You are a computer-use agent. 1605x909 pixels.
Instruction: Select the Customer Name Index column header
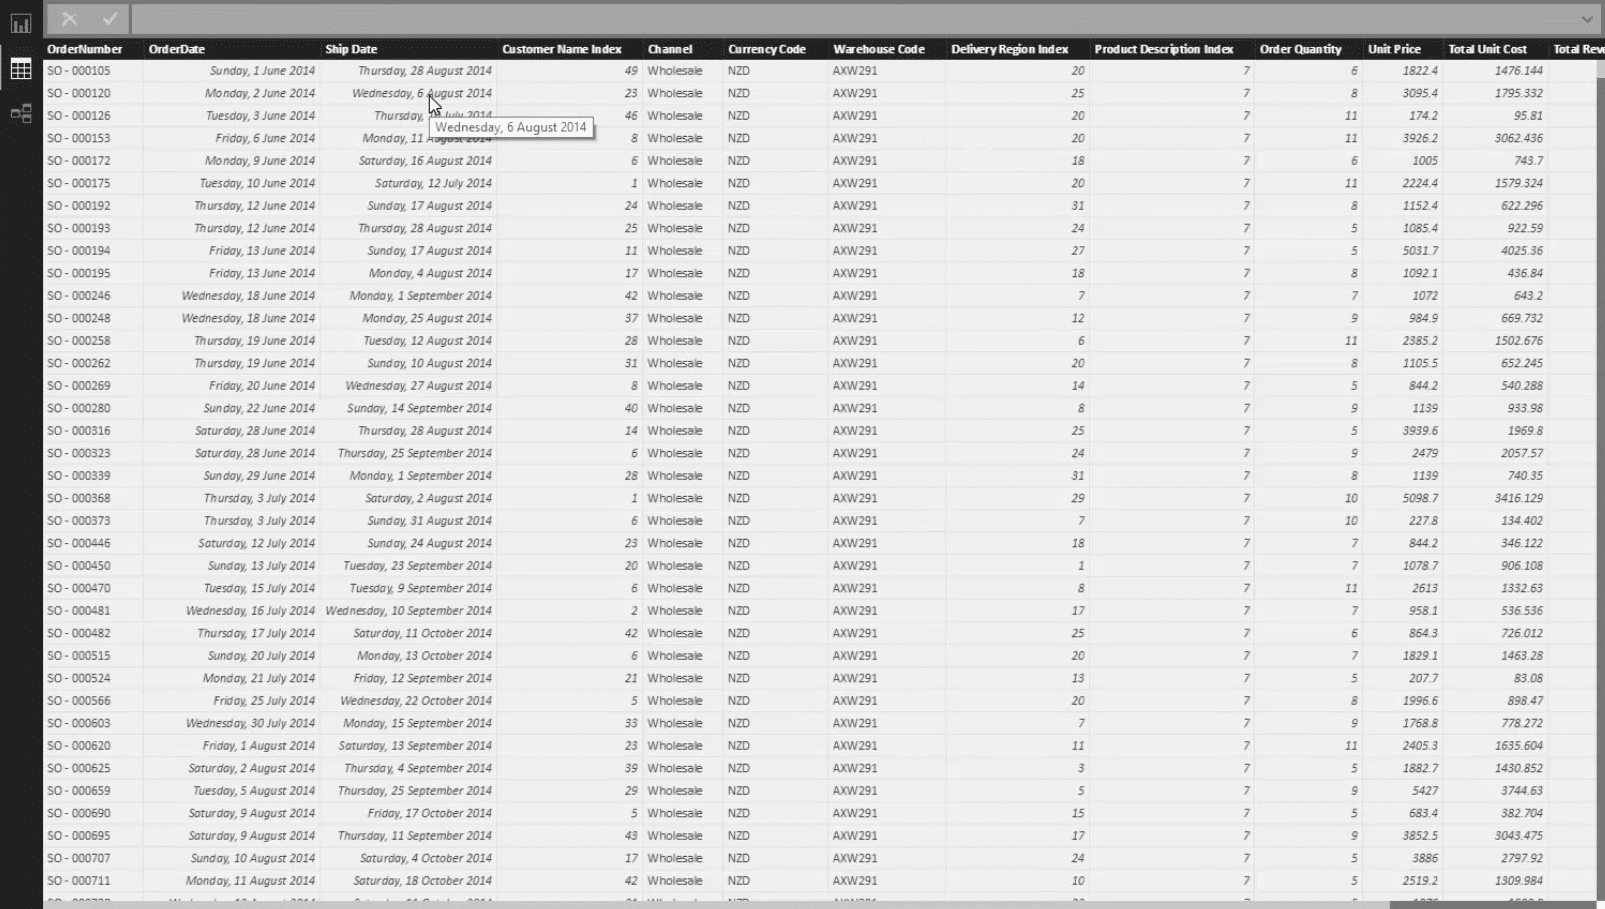pos(562,49)
